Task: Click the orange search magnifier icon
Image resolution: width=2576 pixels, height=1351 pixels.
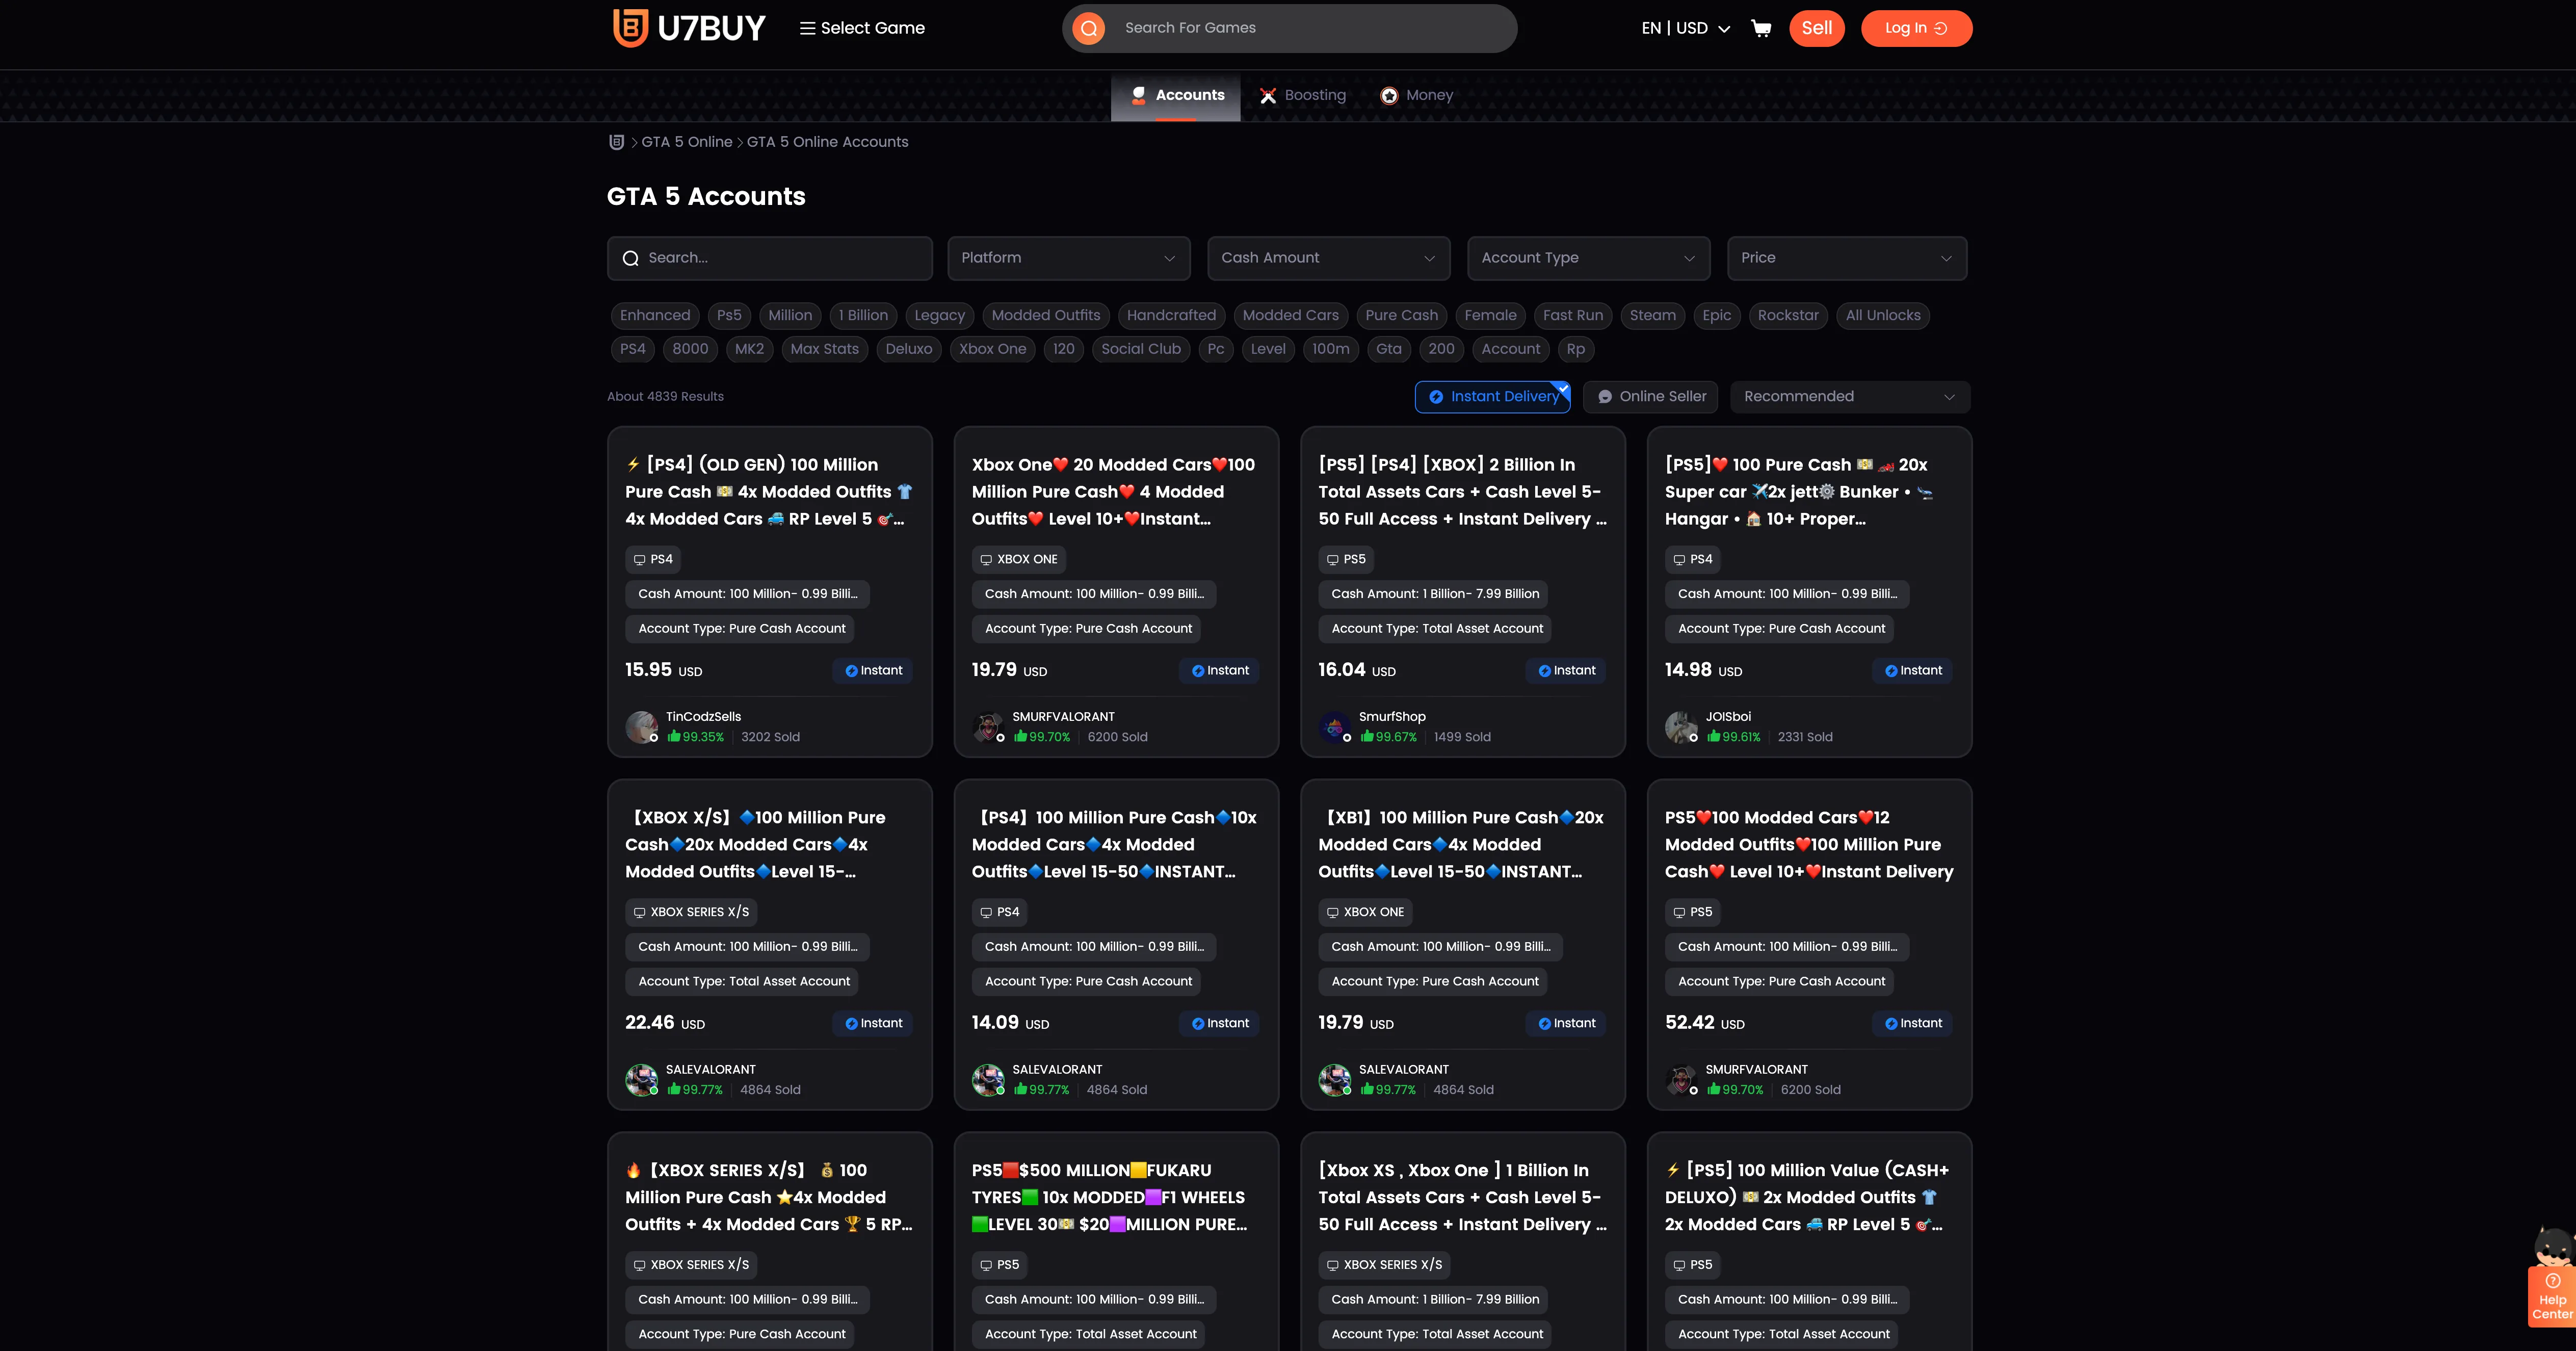Action: tap(1088, 28)
